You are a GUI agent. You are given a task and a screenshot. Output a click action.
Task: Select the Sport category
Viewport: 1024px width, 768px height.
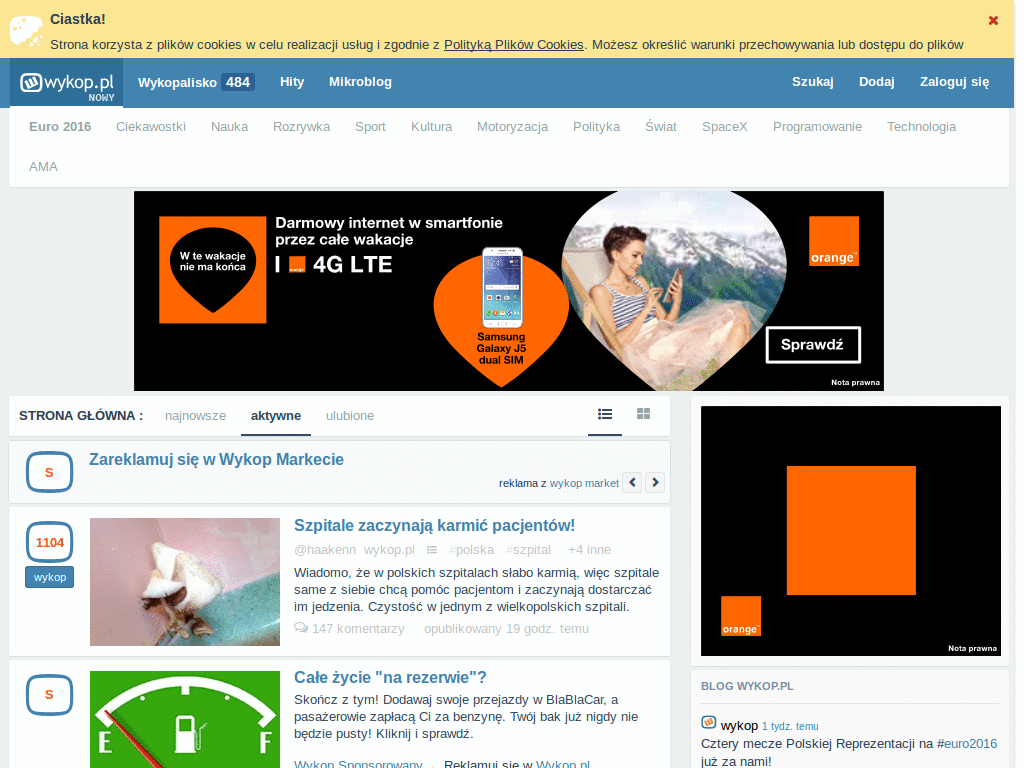pos(370,127)
